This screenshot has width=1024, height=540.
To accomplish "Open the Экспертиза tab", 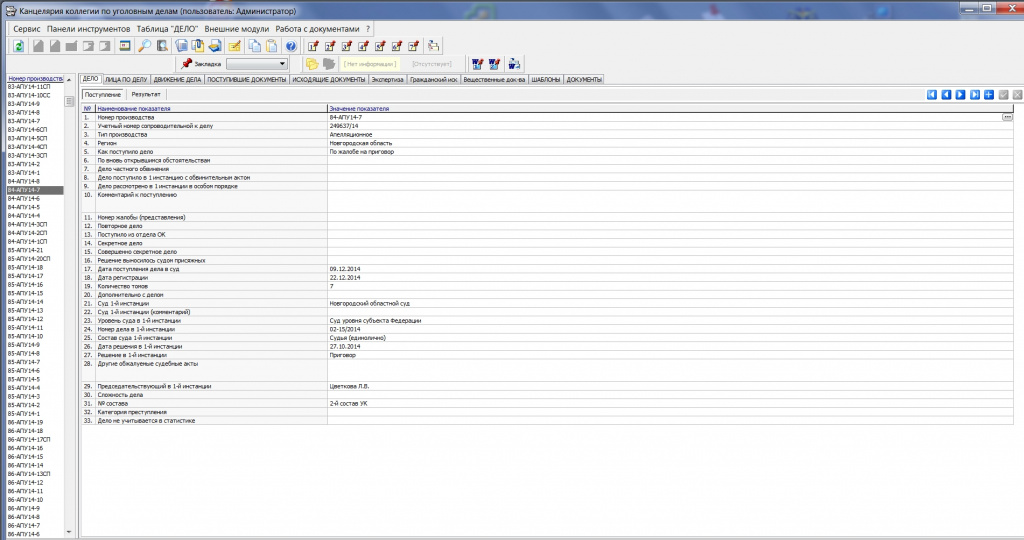I will pyautogui.click(x=387, y=80).
